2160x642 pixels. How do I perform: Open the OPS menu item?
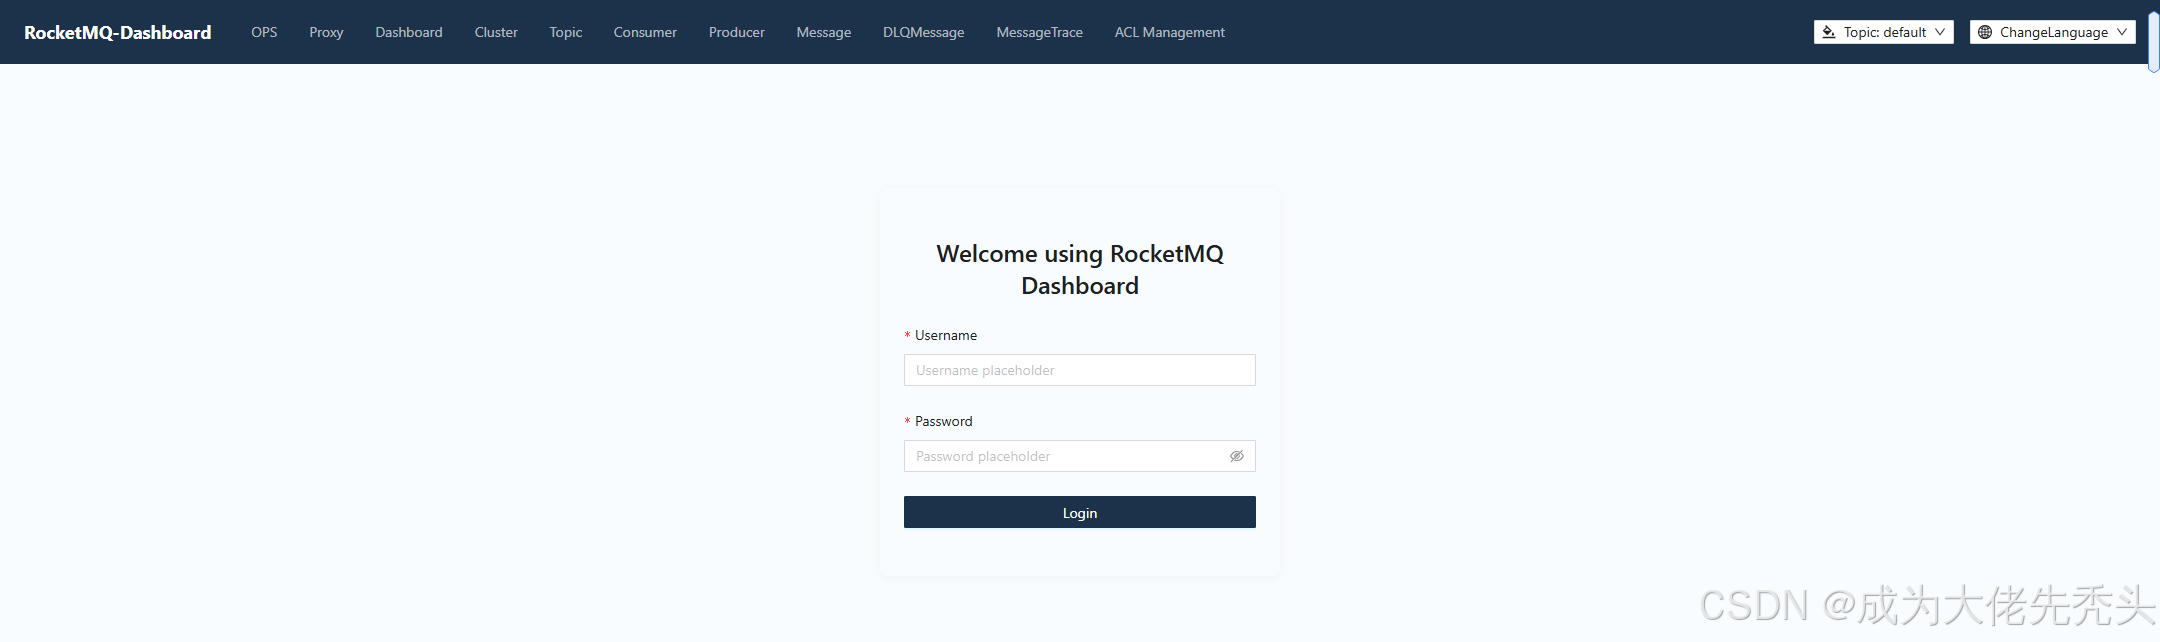(264, 32)
